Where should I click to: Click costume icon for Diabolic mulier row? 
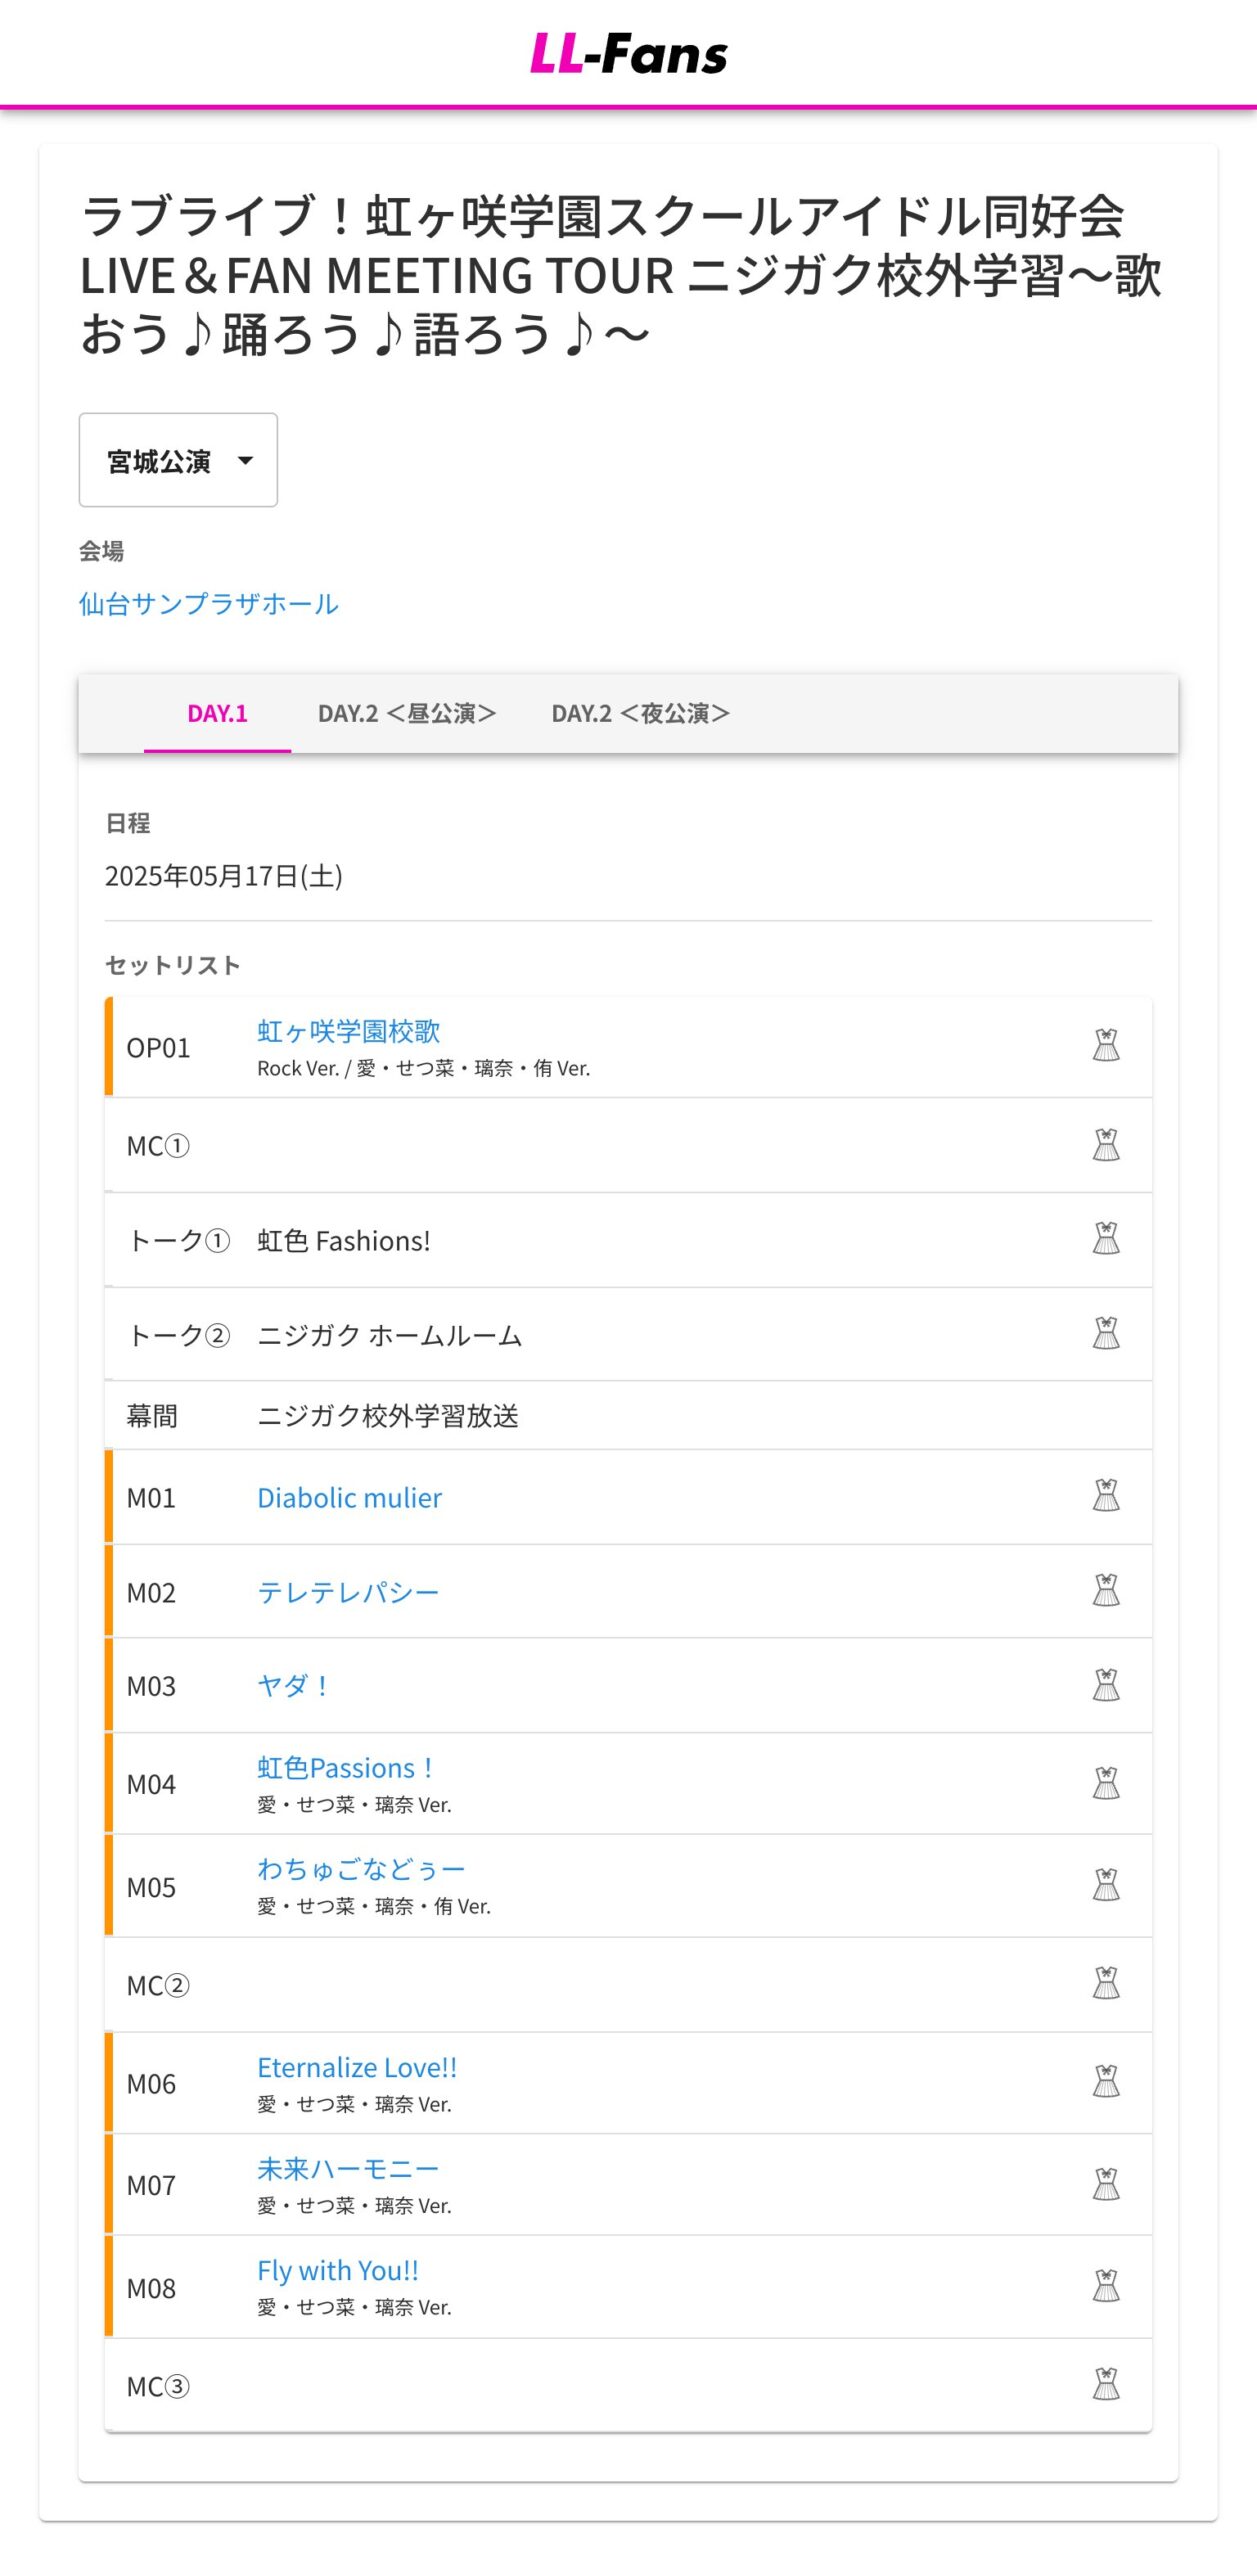coord(1105,1496)
